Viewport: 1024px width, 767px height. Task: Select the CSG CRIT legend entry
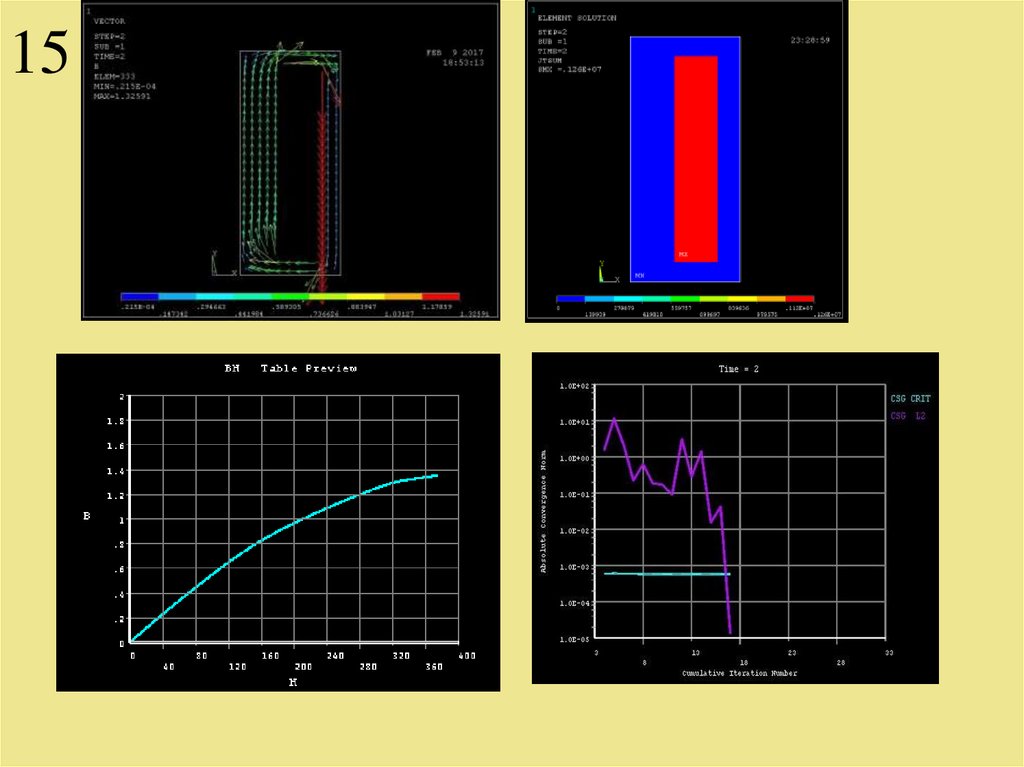pos(909,399)
